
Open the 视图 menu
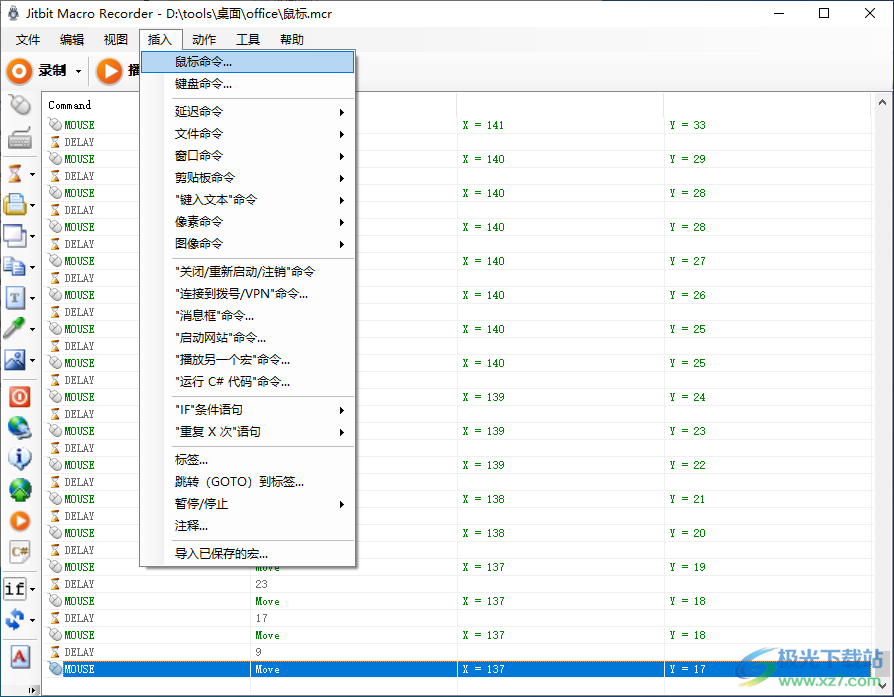116,39
